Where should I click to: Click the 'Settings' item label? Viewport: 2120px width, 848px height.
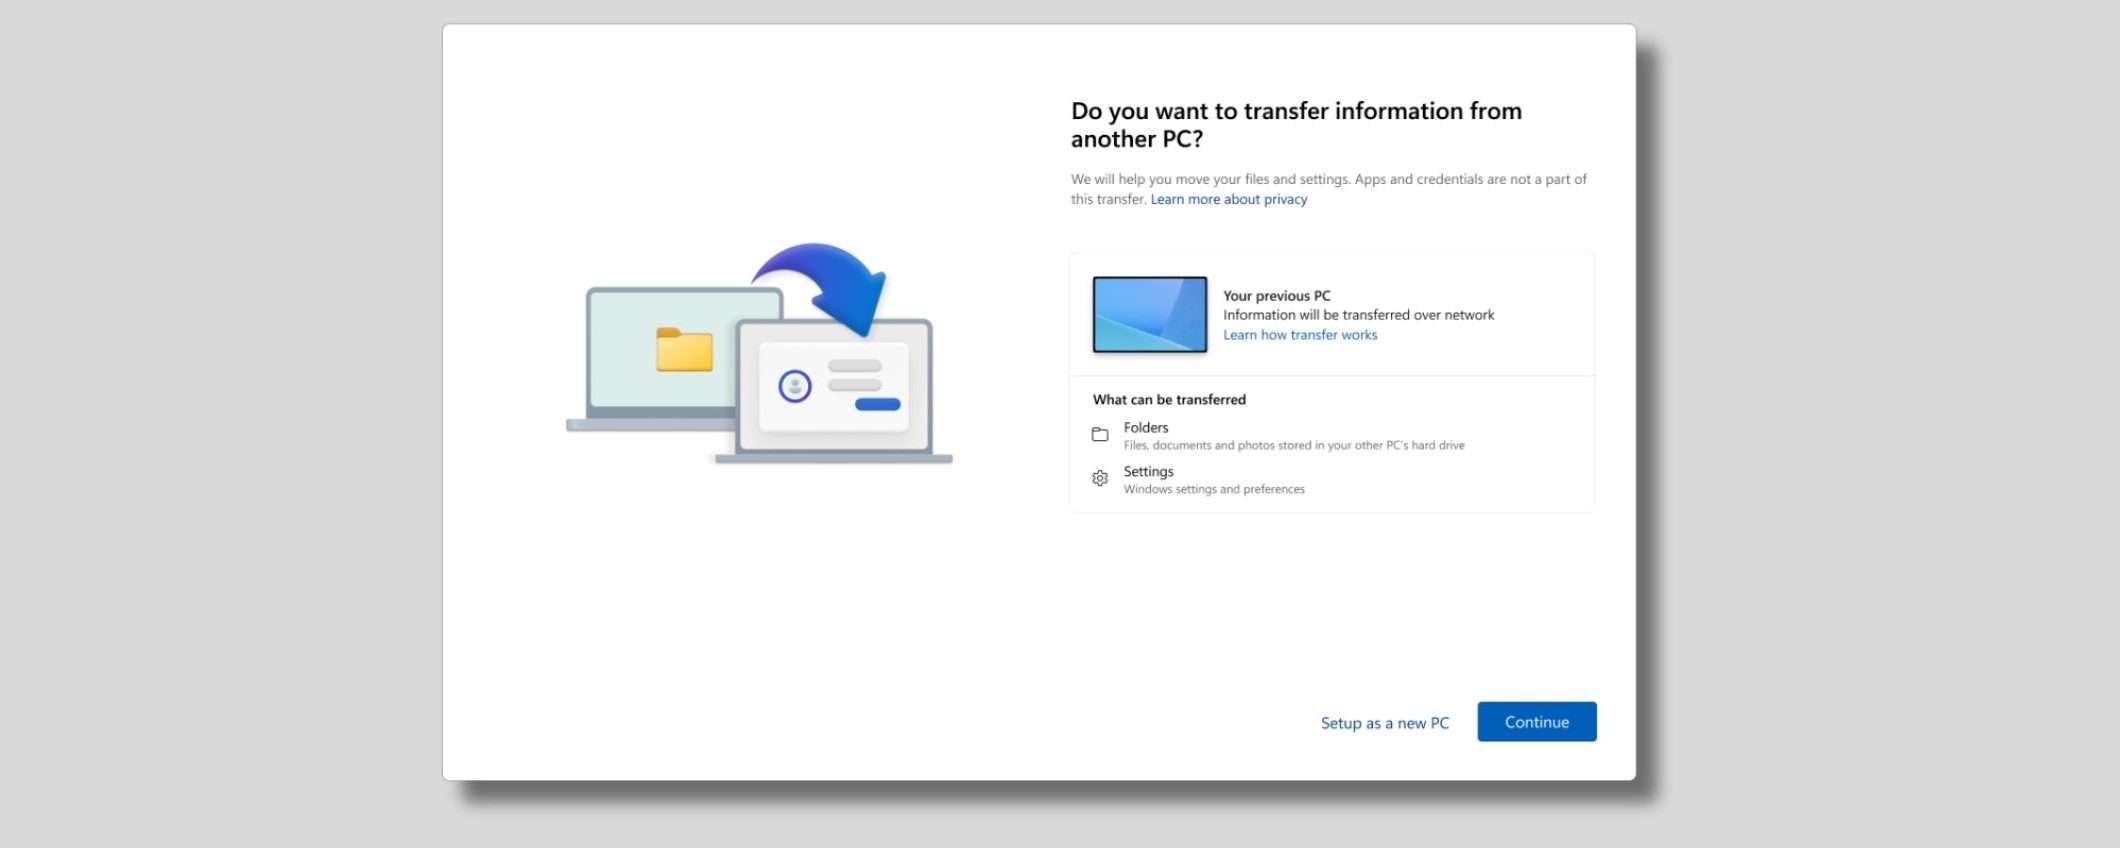pos(1148,471)
